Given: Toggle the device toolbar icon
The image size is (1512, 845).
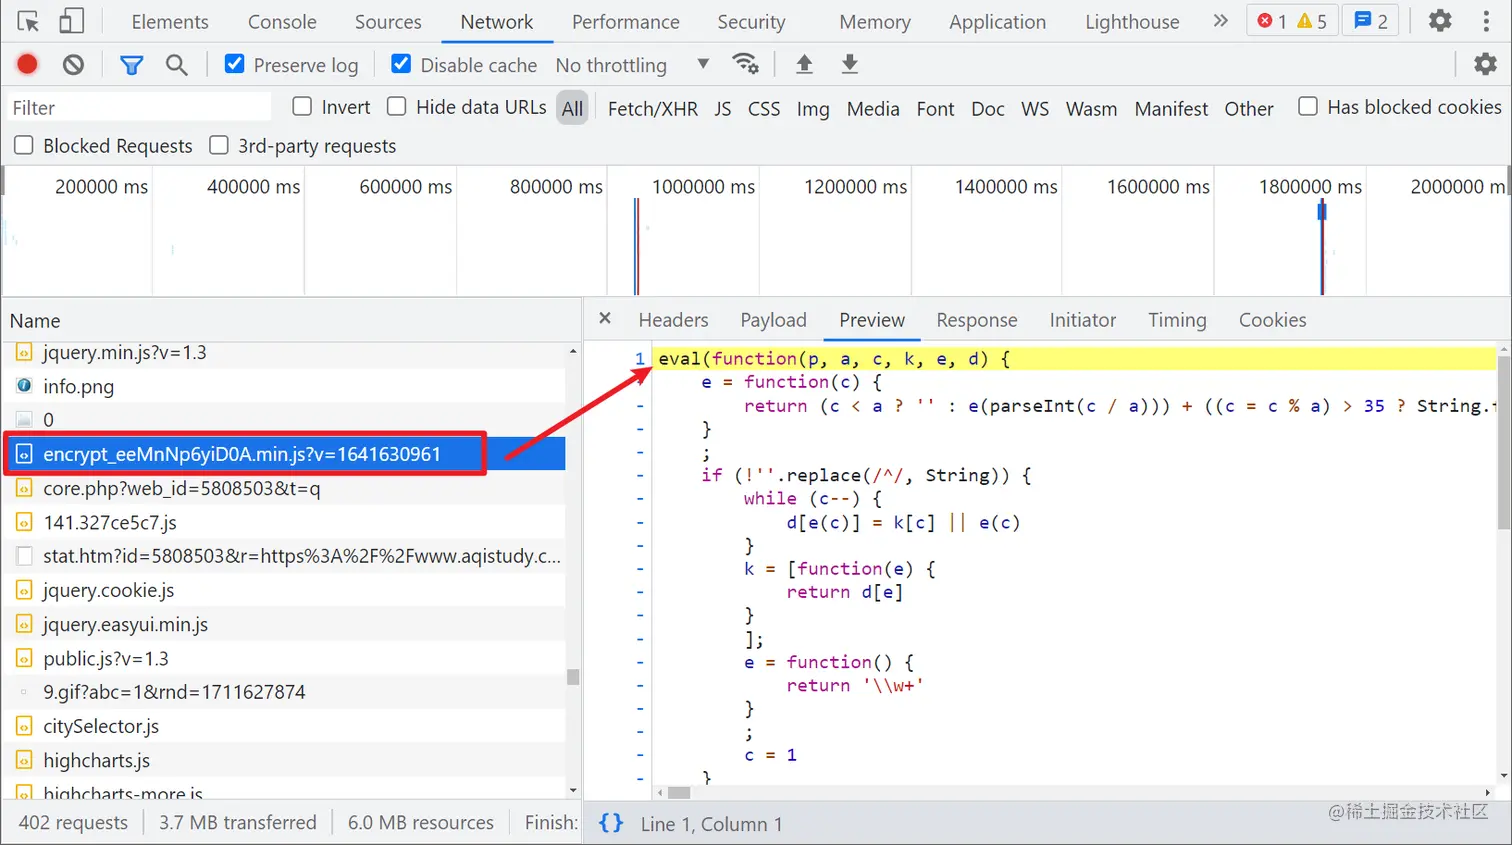Looking at the screenshot, I should (x=71, y=21).
